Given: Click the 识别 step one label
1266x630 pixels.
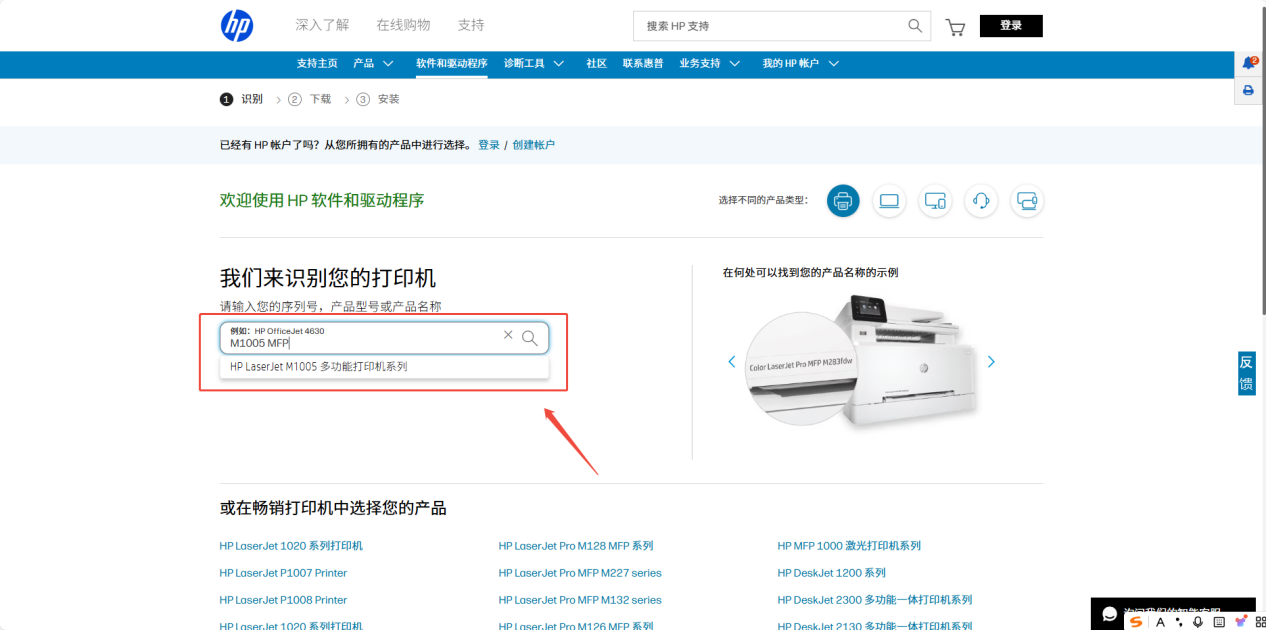Looking at the screenshot, I should coord(252,99).
